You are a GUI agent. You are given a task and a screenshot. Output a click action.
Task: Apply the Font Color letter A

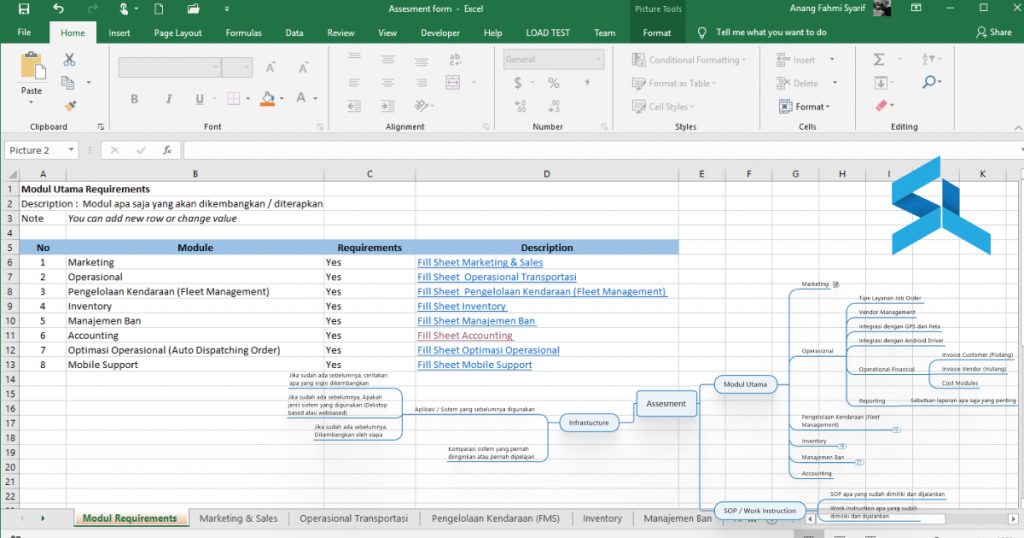[x=300, y=98]
